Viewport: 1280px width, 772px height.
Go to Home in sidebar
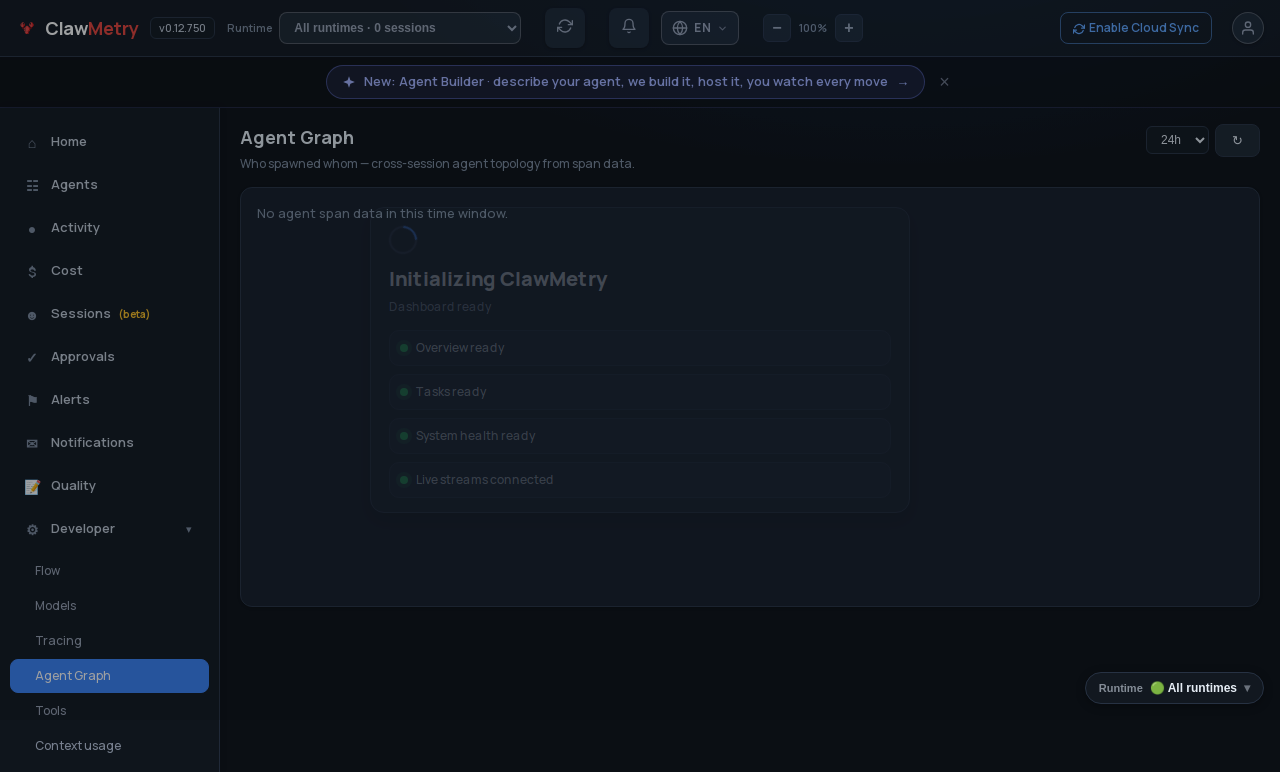point(109,142)
